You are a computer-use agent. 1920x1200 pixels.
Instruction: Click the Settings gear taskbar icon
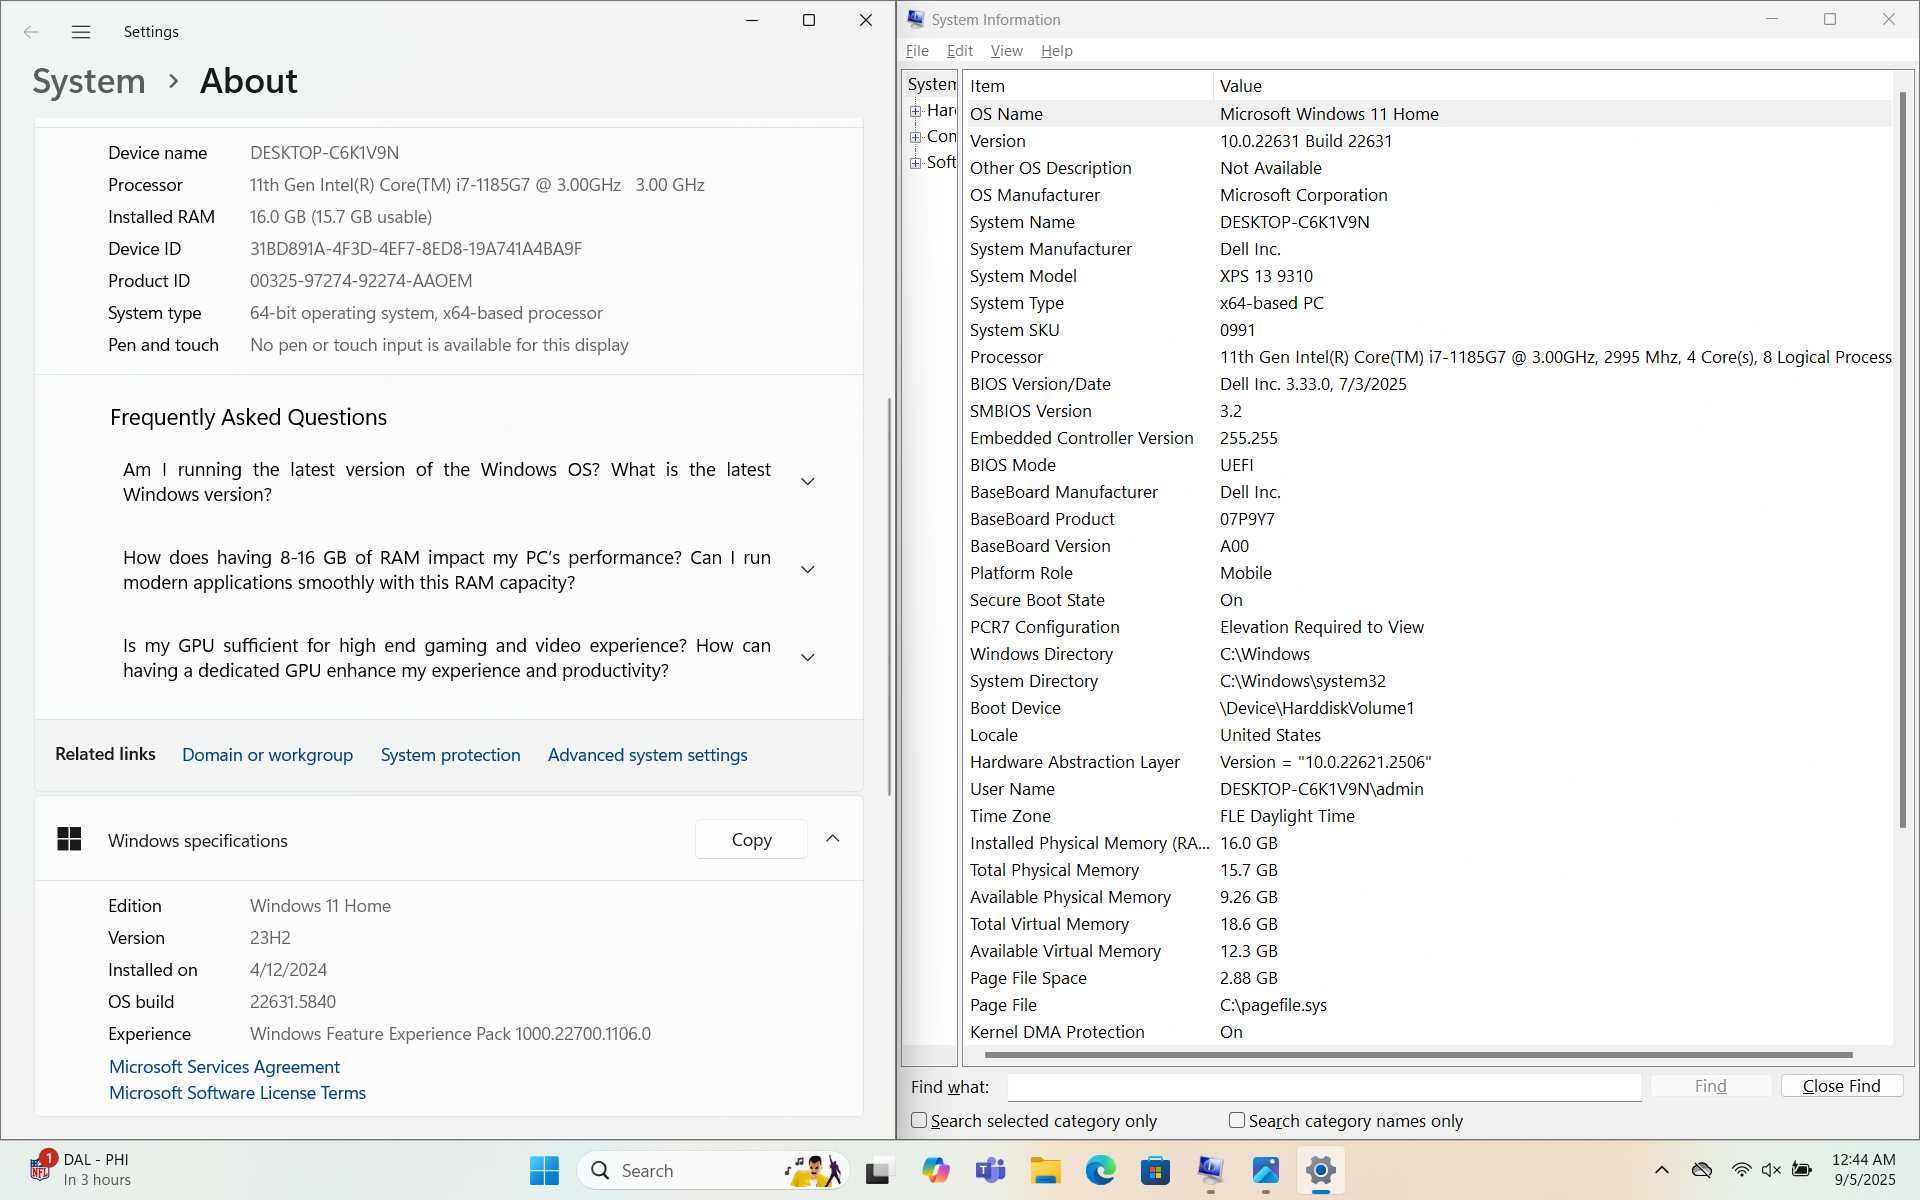point(1320,1170)
